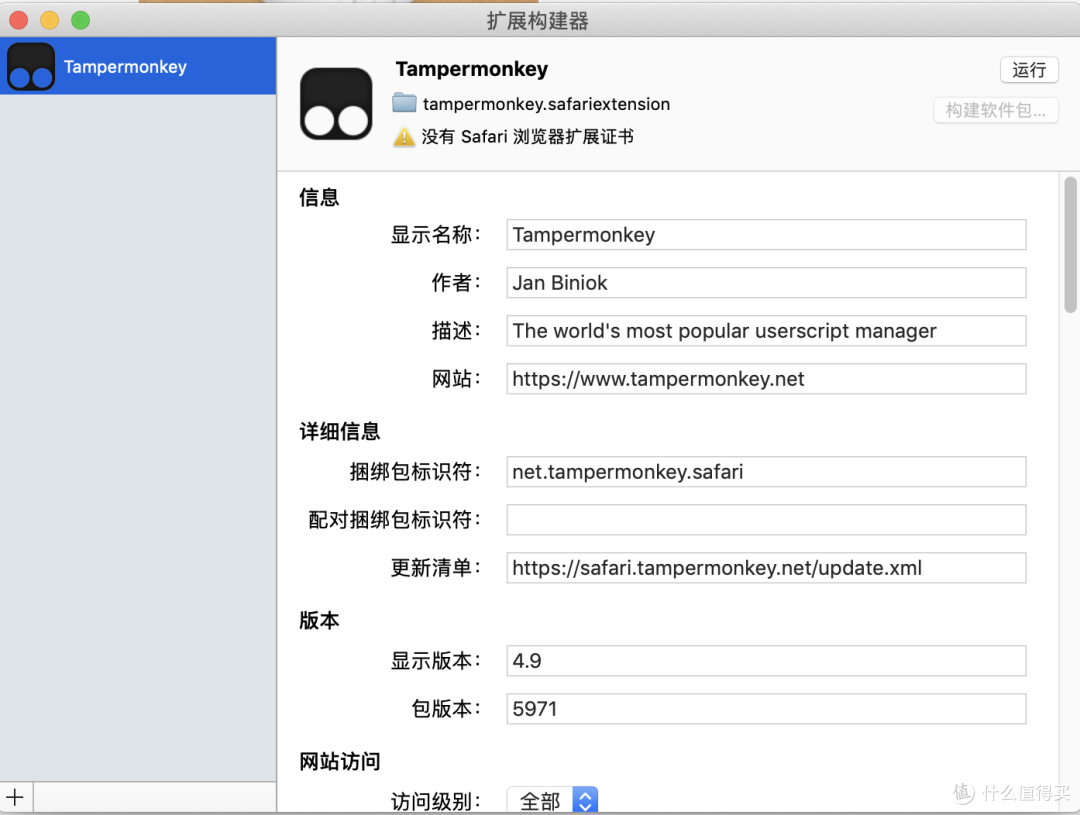Open the 访问级别 dropdown set to 全部
The width and height of the screenshot is (1080, 815).
552,801
